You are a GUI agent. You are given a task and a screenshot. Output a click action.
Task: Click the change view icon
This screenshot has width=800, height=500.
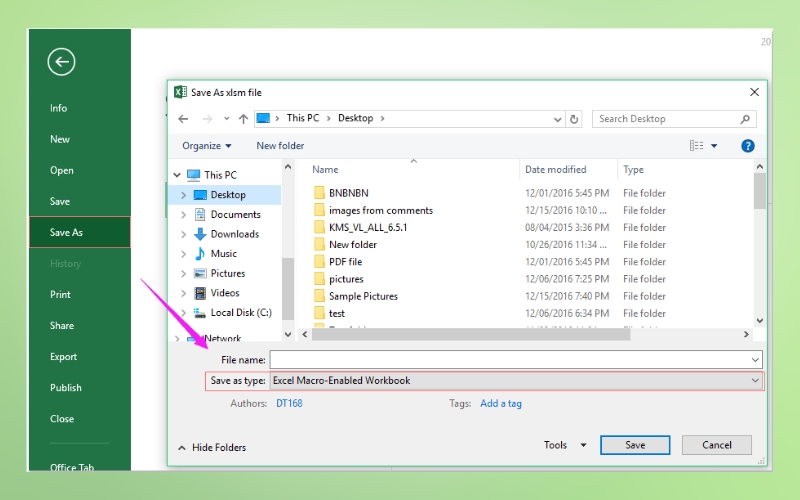coord(696,146)
